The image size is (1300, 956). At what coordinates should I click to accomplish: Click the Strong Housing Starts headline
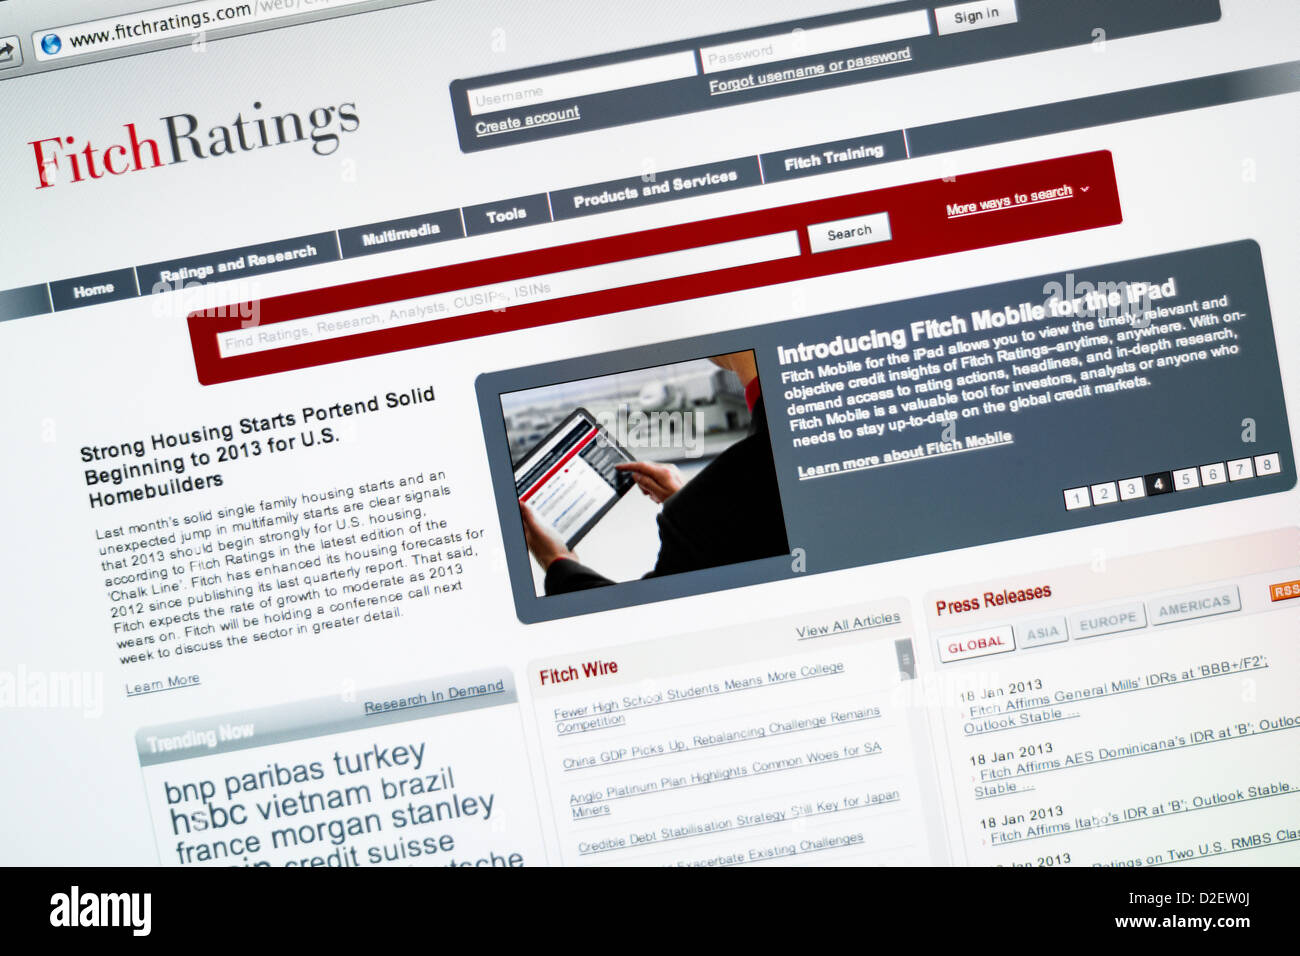point(260,447)
